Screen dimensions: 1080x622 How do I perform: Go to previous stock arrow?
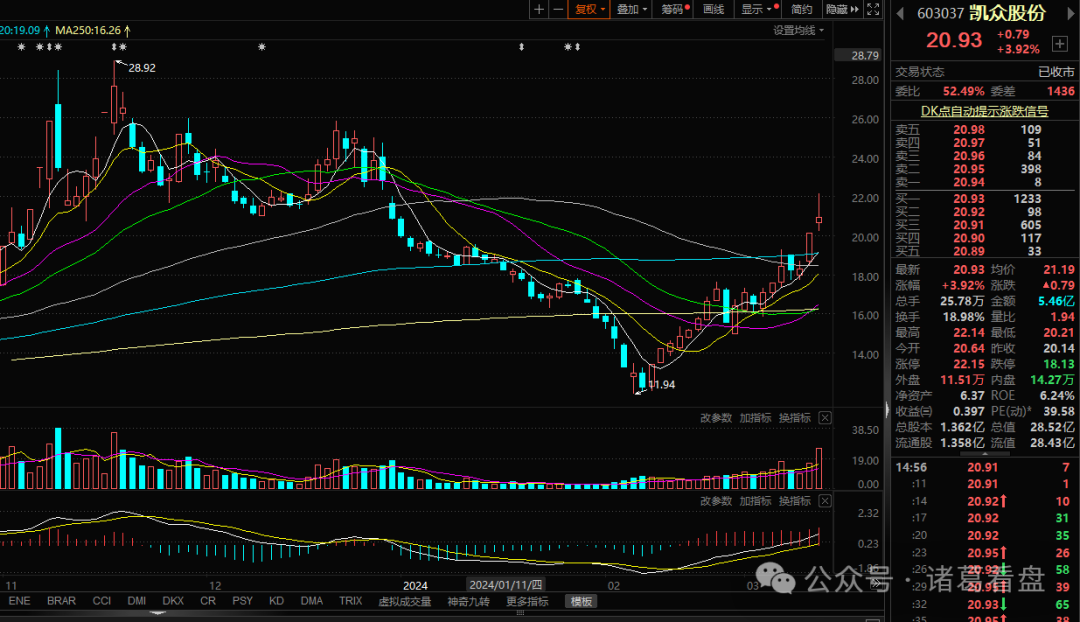[x=900, y=13]
